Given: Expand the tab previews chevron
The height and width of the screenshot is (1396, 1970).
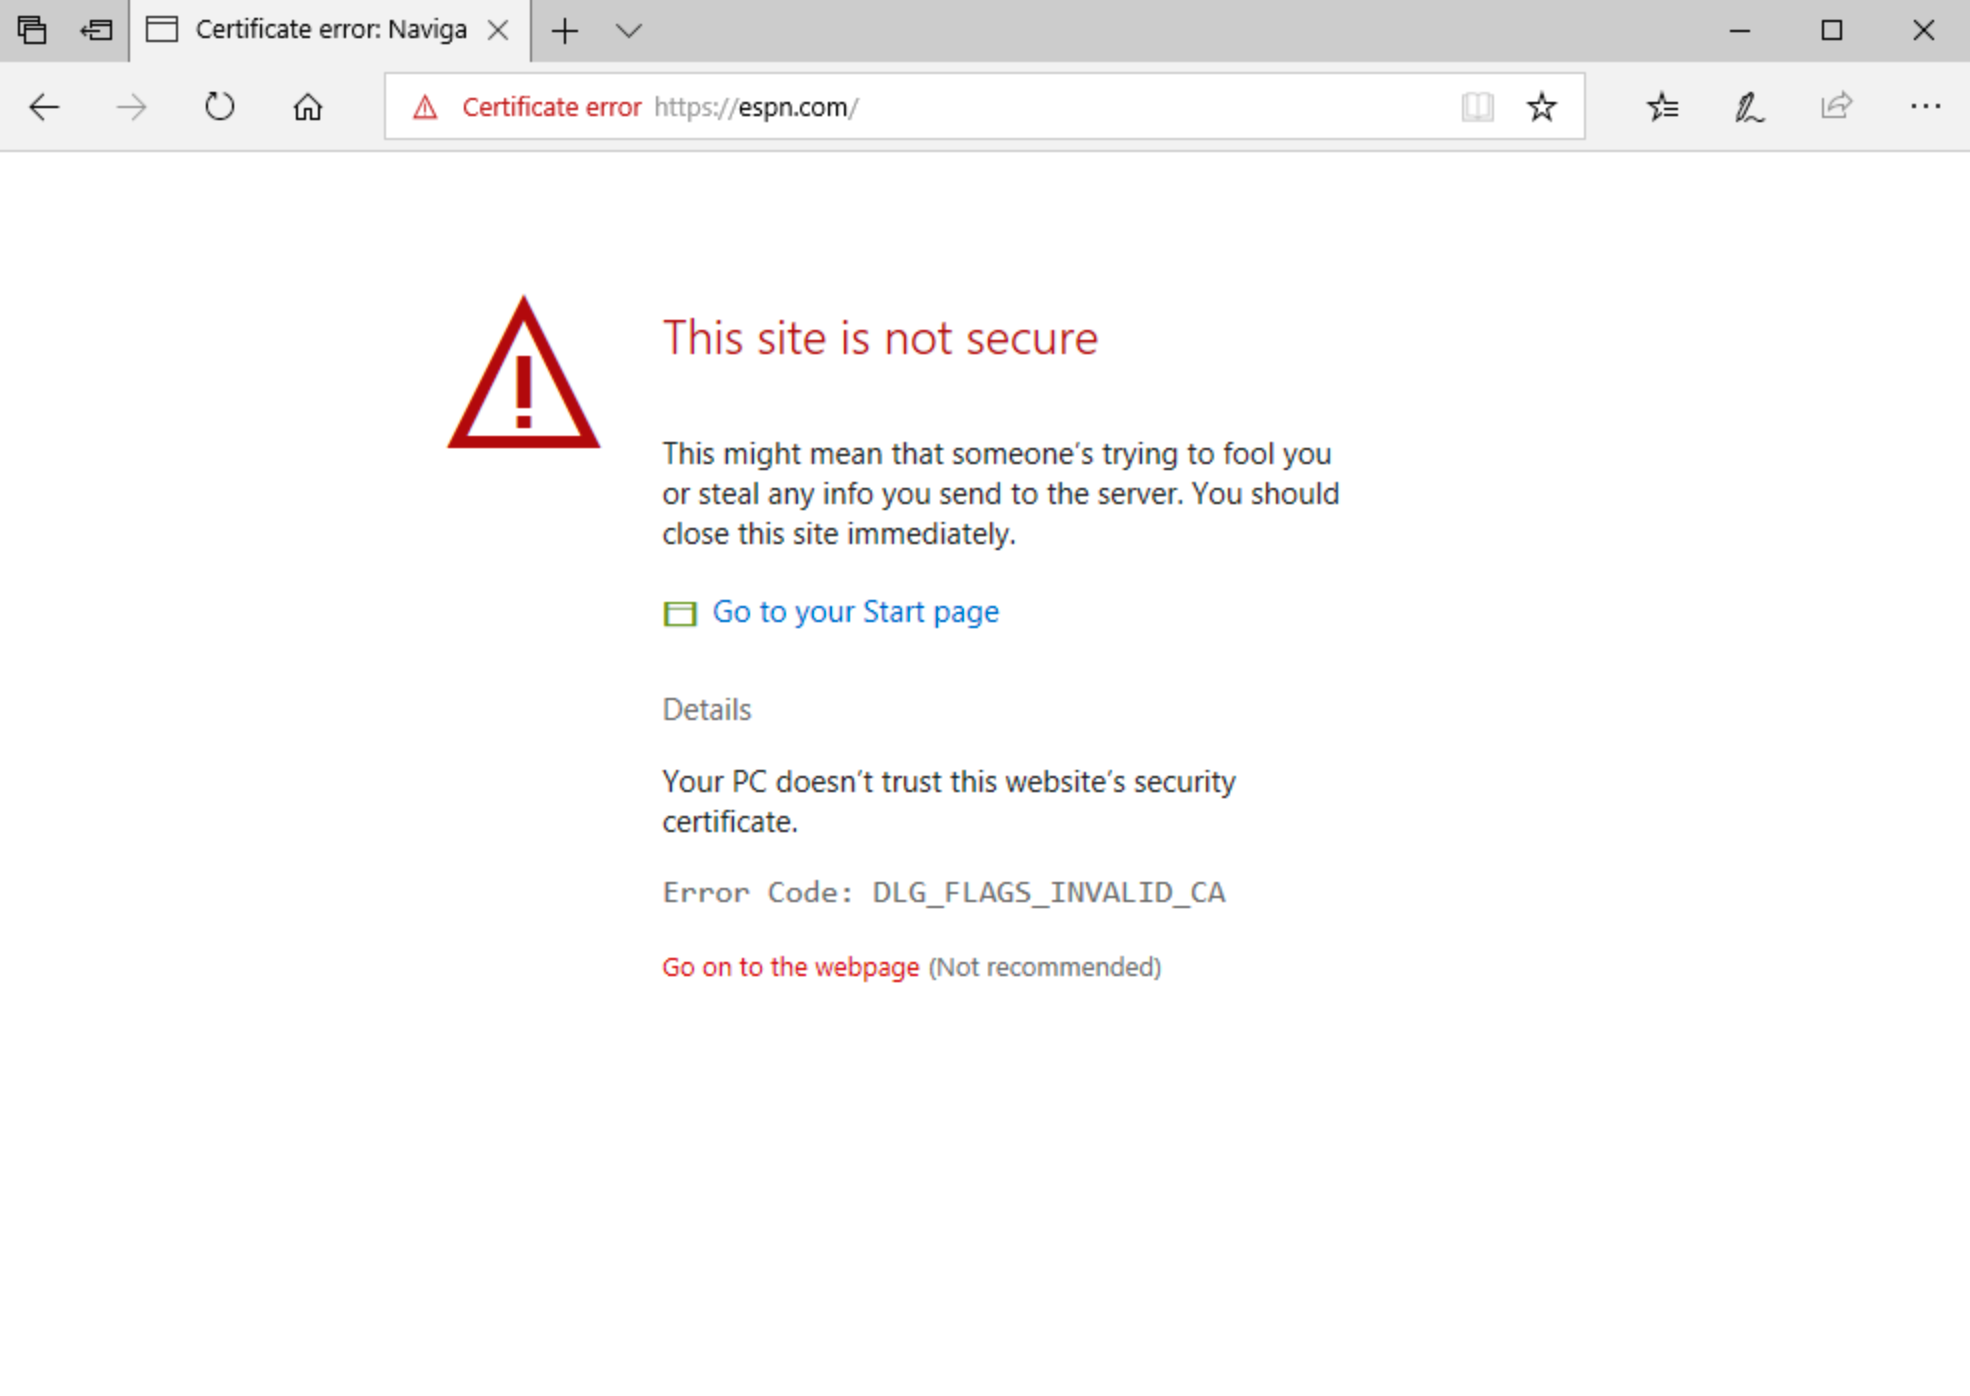Looking at the screenshot, I should (x=628, y=31).
